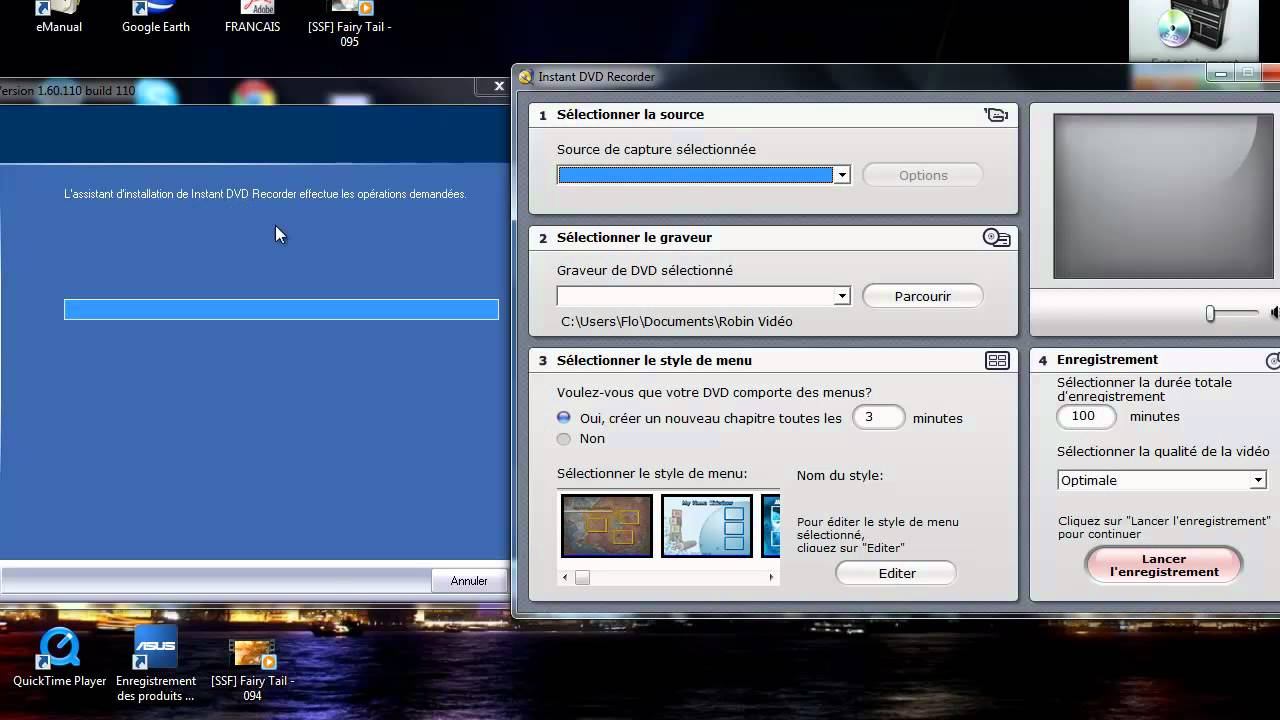Click the volume slider handle under preview
This screenshot has width=1280, height=720.
1210,314
